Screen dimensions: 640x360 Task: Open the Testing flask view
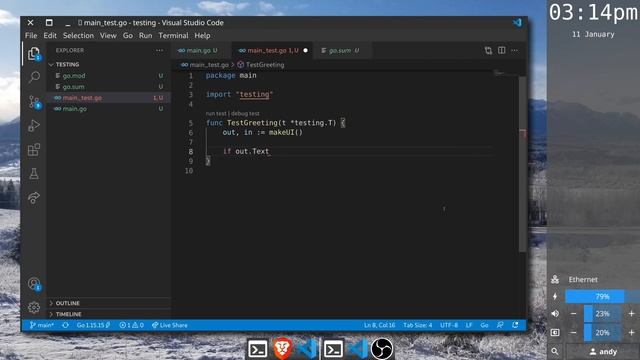34,173
